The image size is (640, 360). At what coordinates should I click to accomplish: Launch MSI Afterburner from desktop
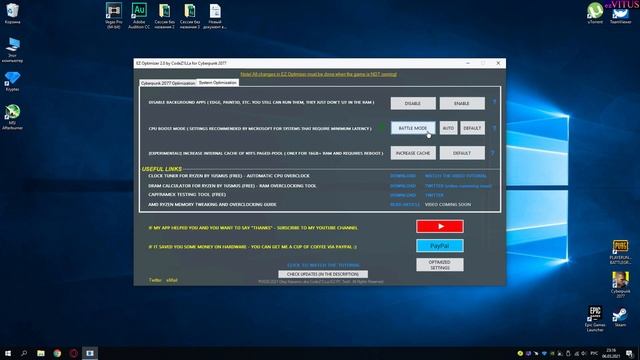13,117
